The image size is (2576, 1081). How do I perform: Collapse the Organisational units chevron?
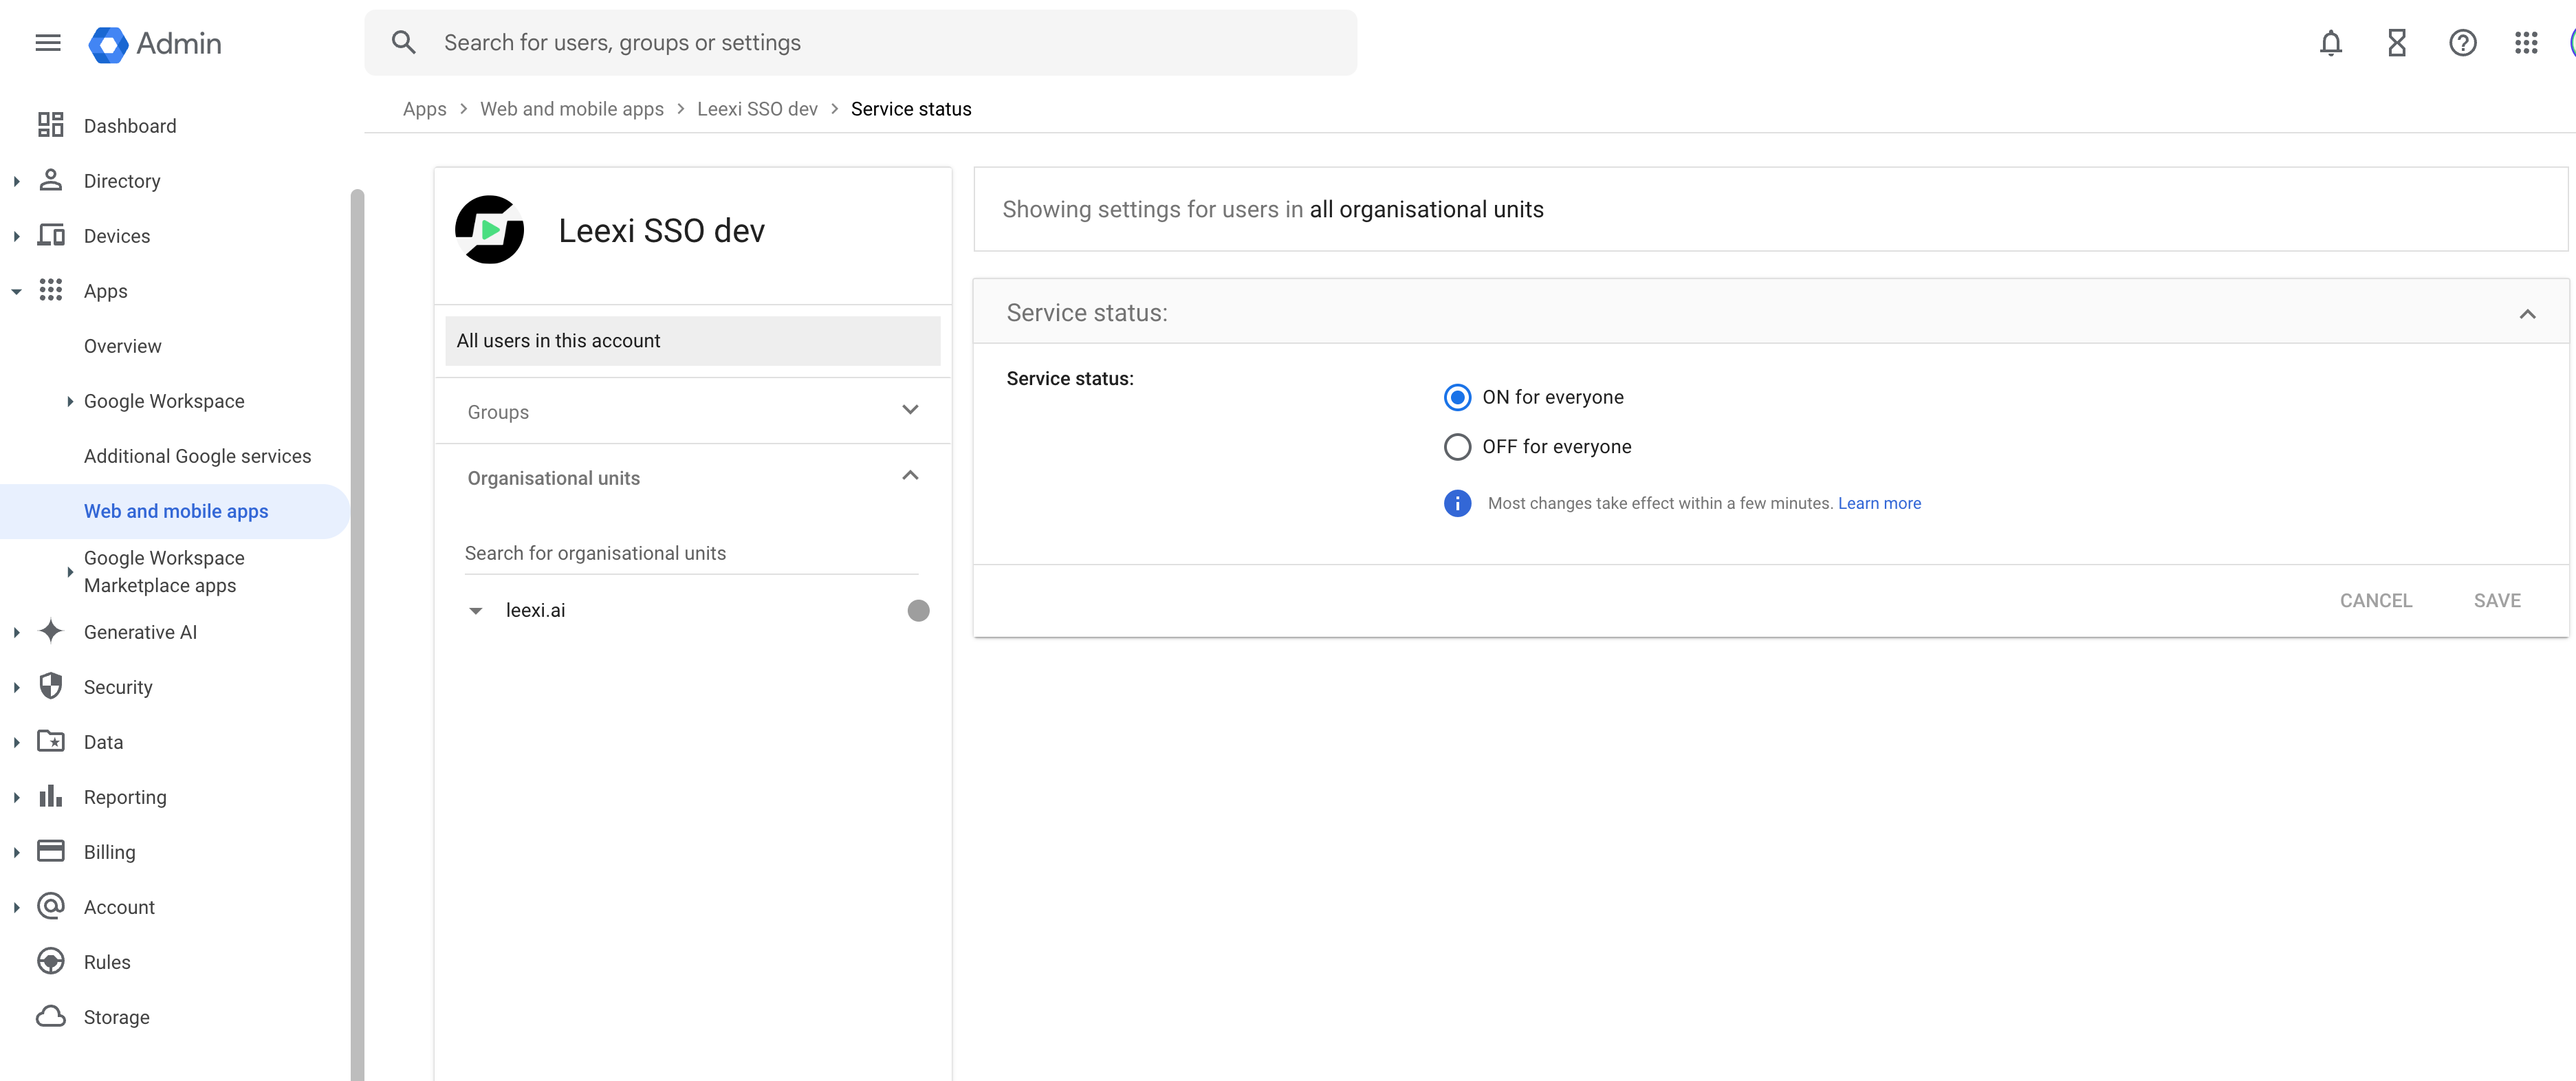[910, 476]
